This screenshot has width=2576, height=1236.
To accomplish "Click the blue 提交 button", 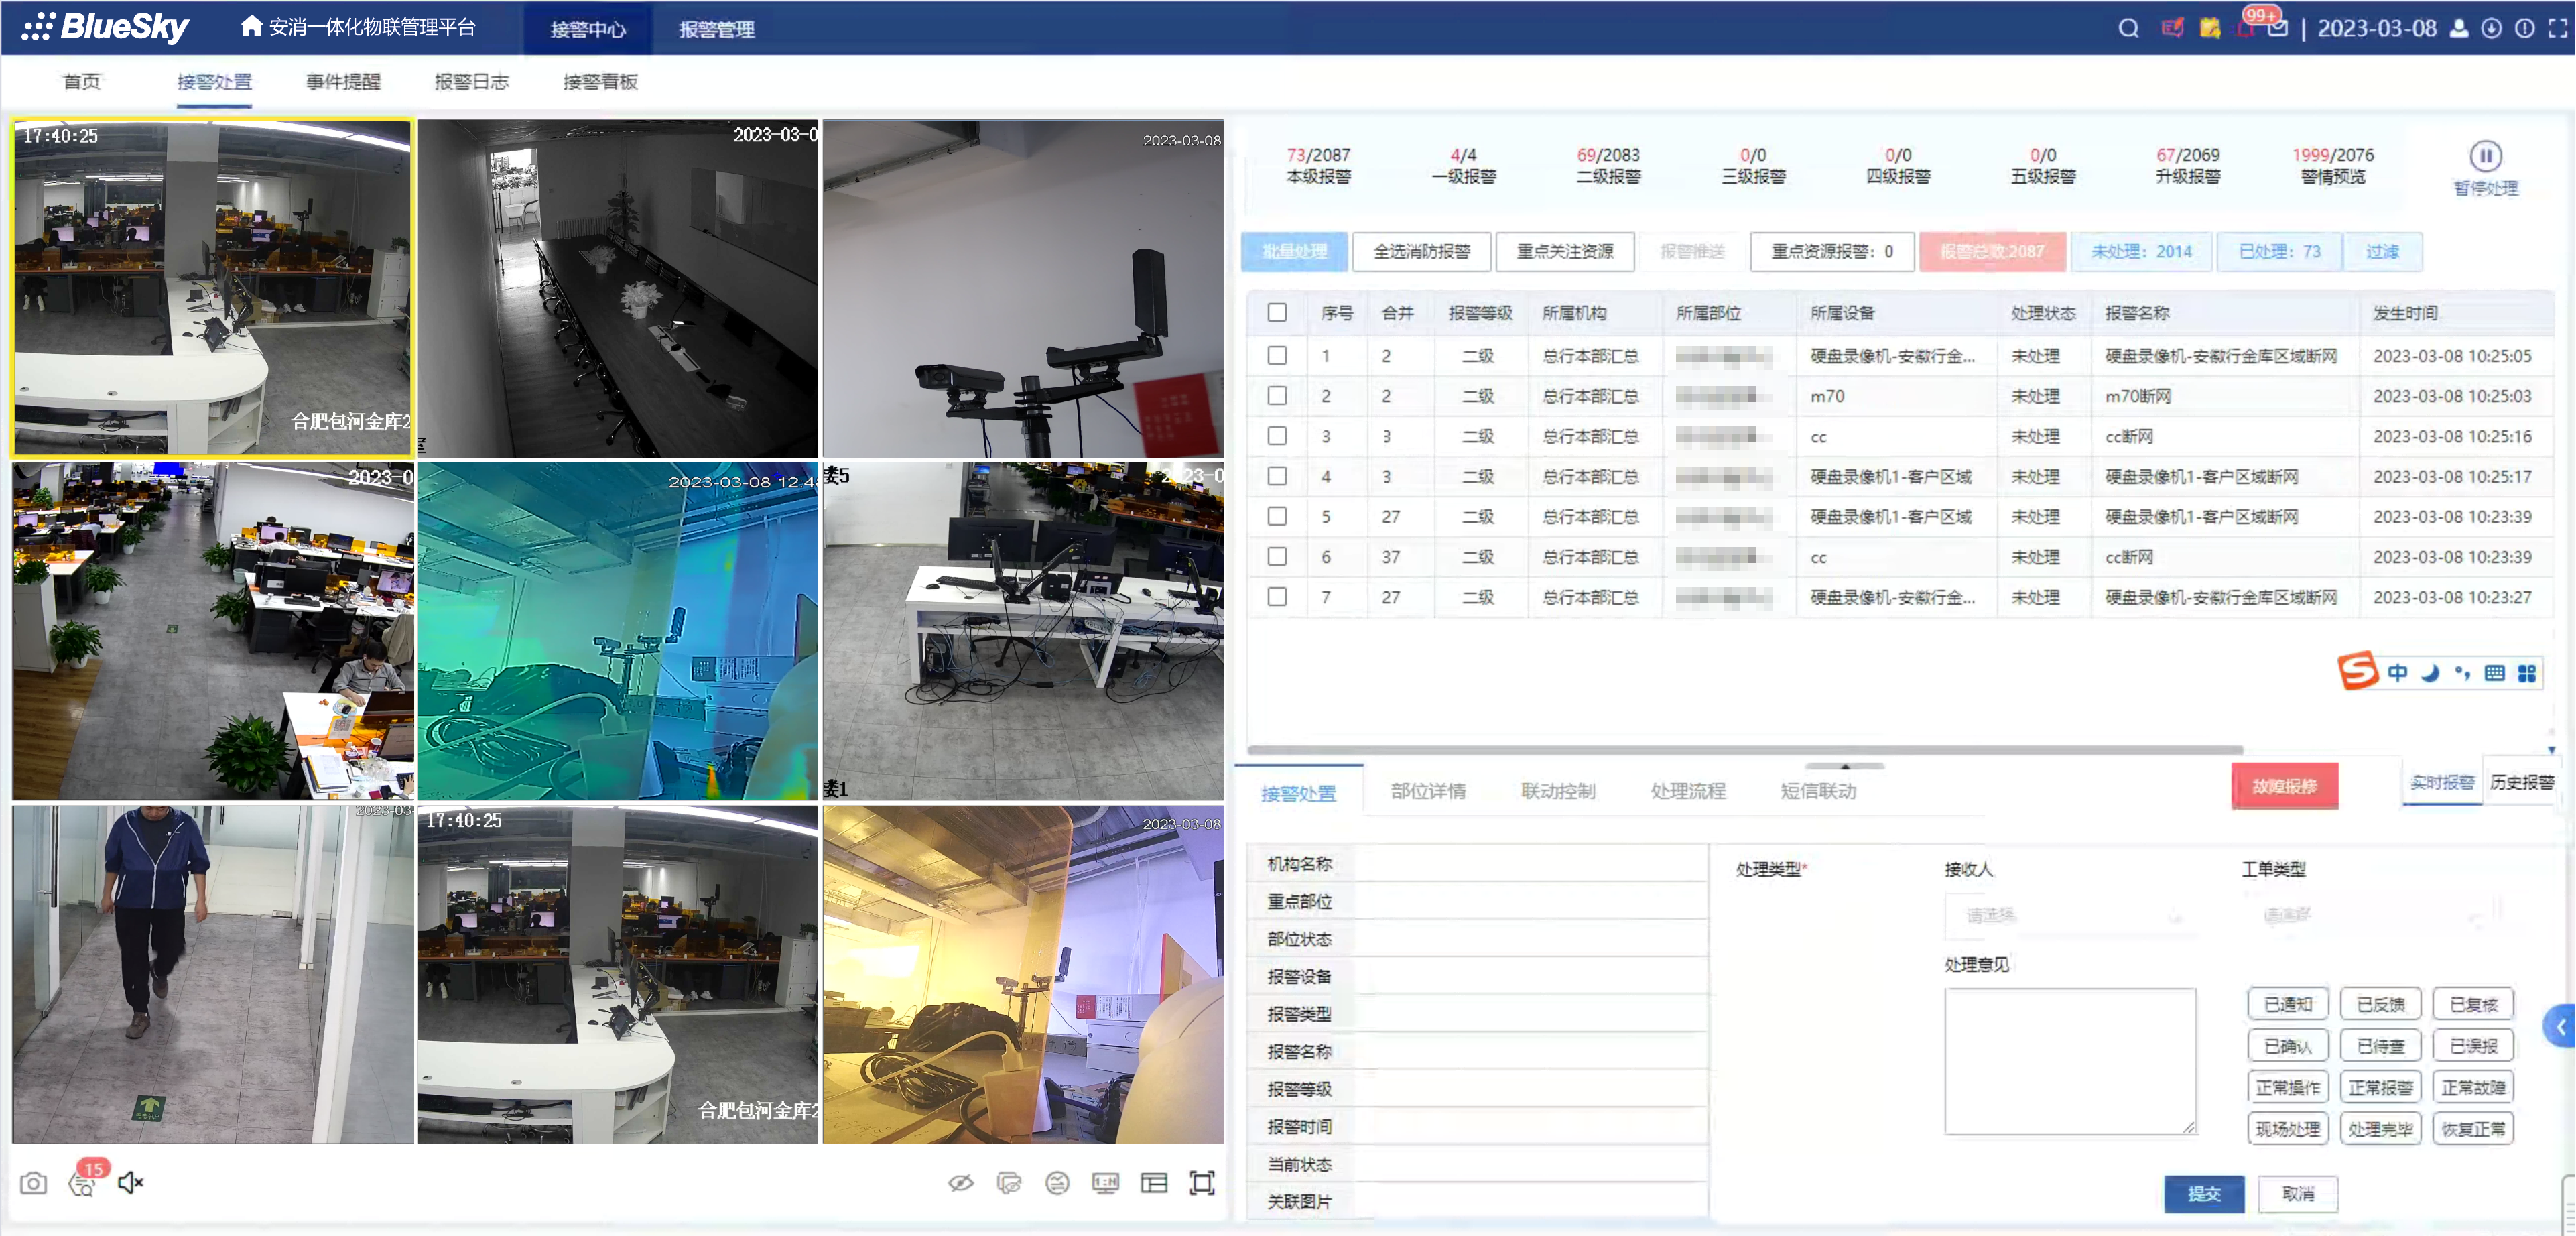I will (2204, 1194).
